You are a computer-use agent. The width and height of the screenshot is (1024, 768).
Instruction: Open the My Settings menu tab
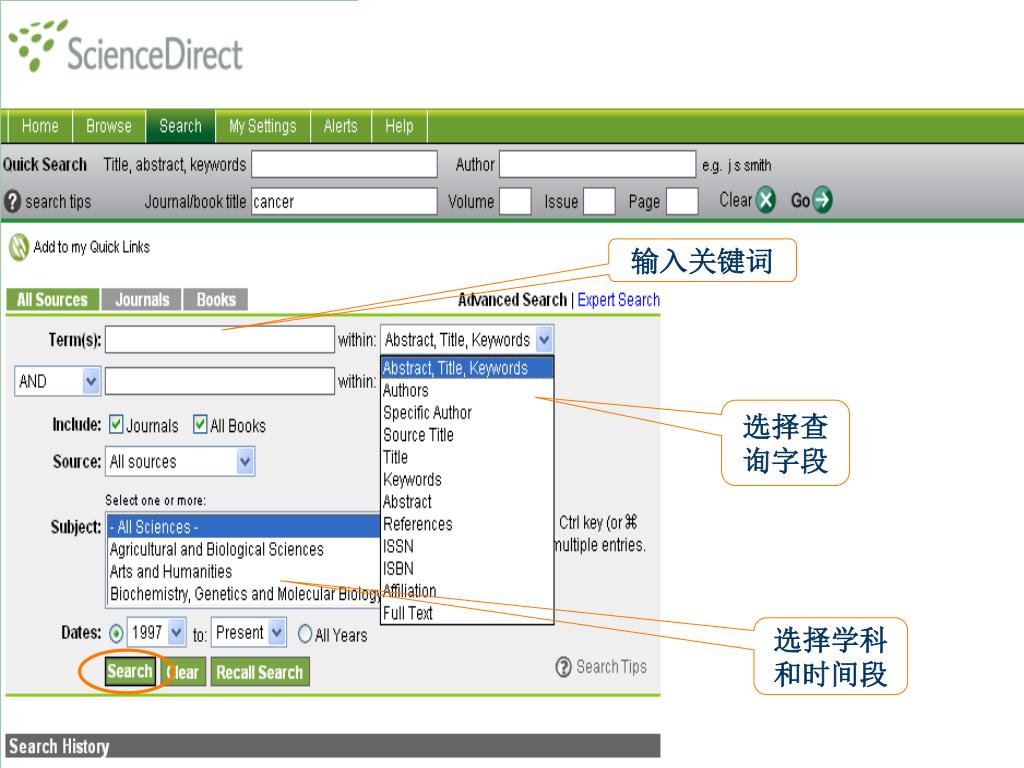263,126
